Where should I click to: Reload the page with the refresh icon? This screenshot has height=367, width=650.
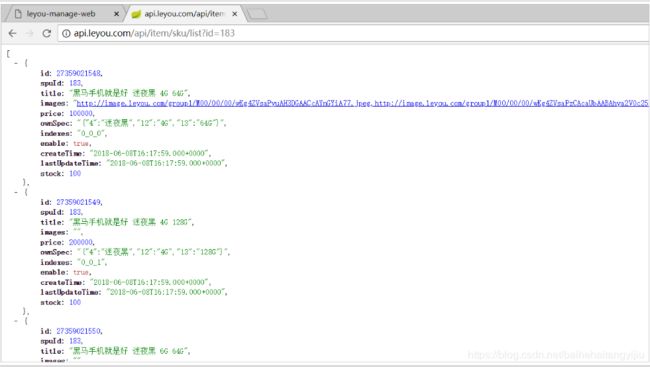[x=46, y=34]
